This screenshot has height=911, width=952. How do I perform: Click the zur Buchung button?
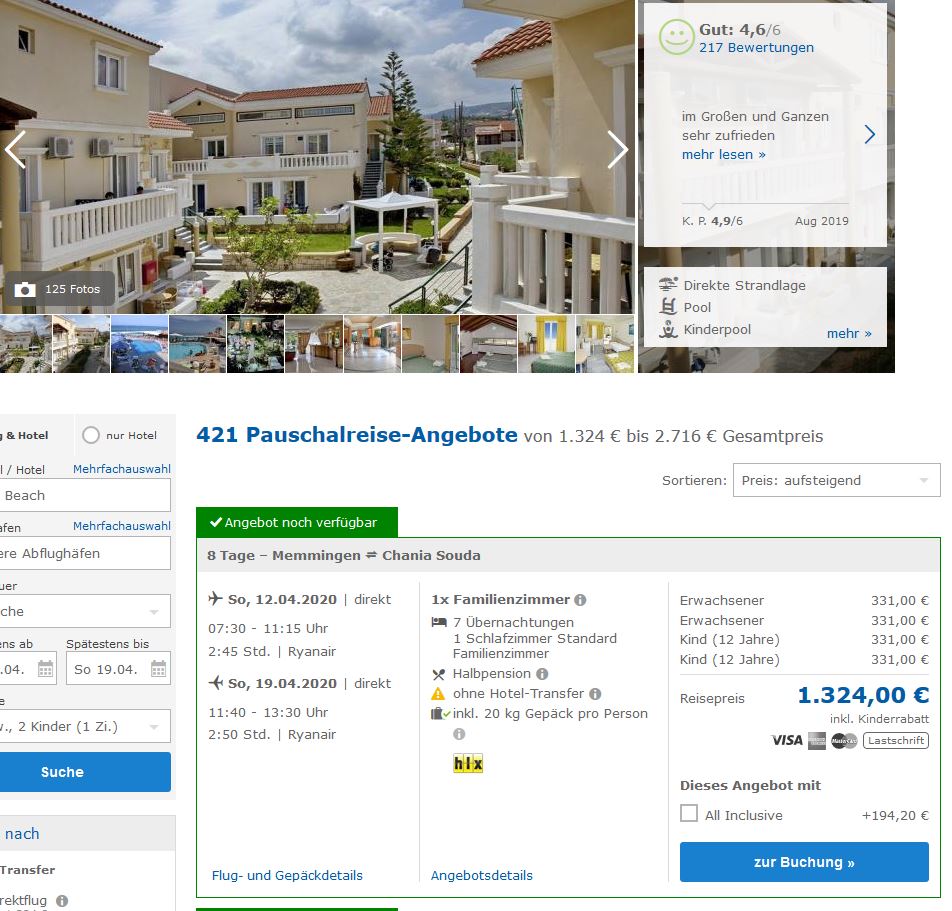click(804, 862)
